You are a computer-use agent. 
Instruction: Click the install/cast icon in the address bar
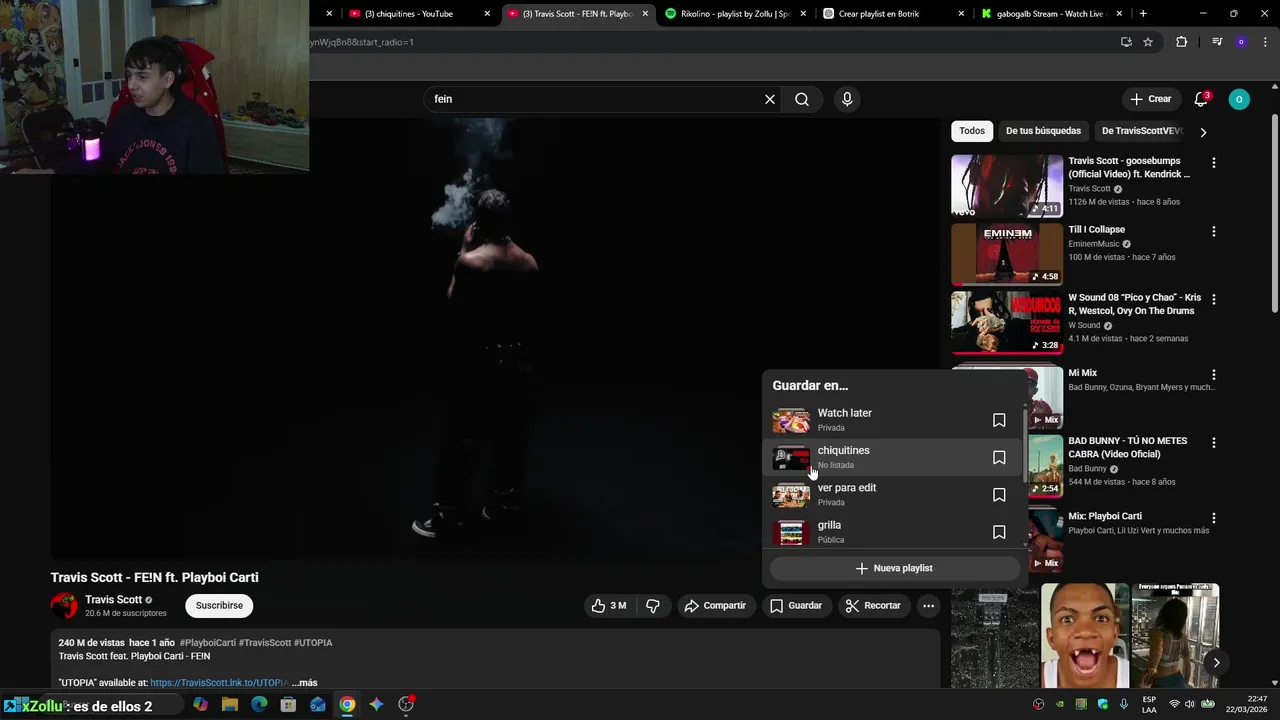1126,42
